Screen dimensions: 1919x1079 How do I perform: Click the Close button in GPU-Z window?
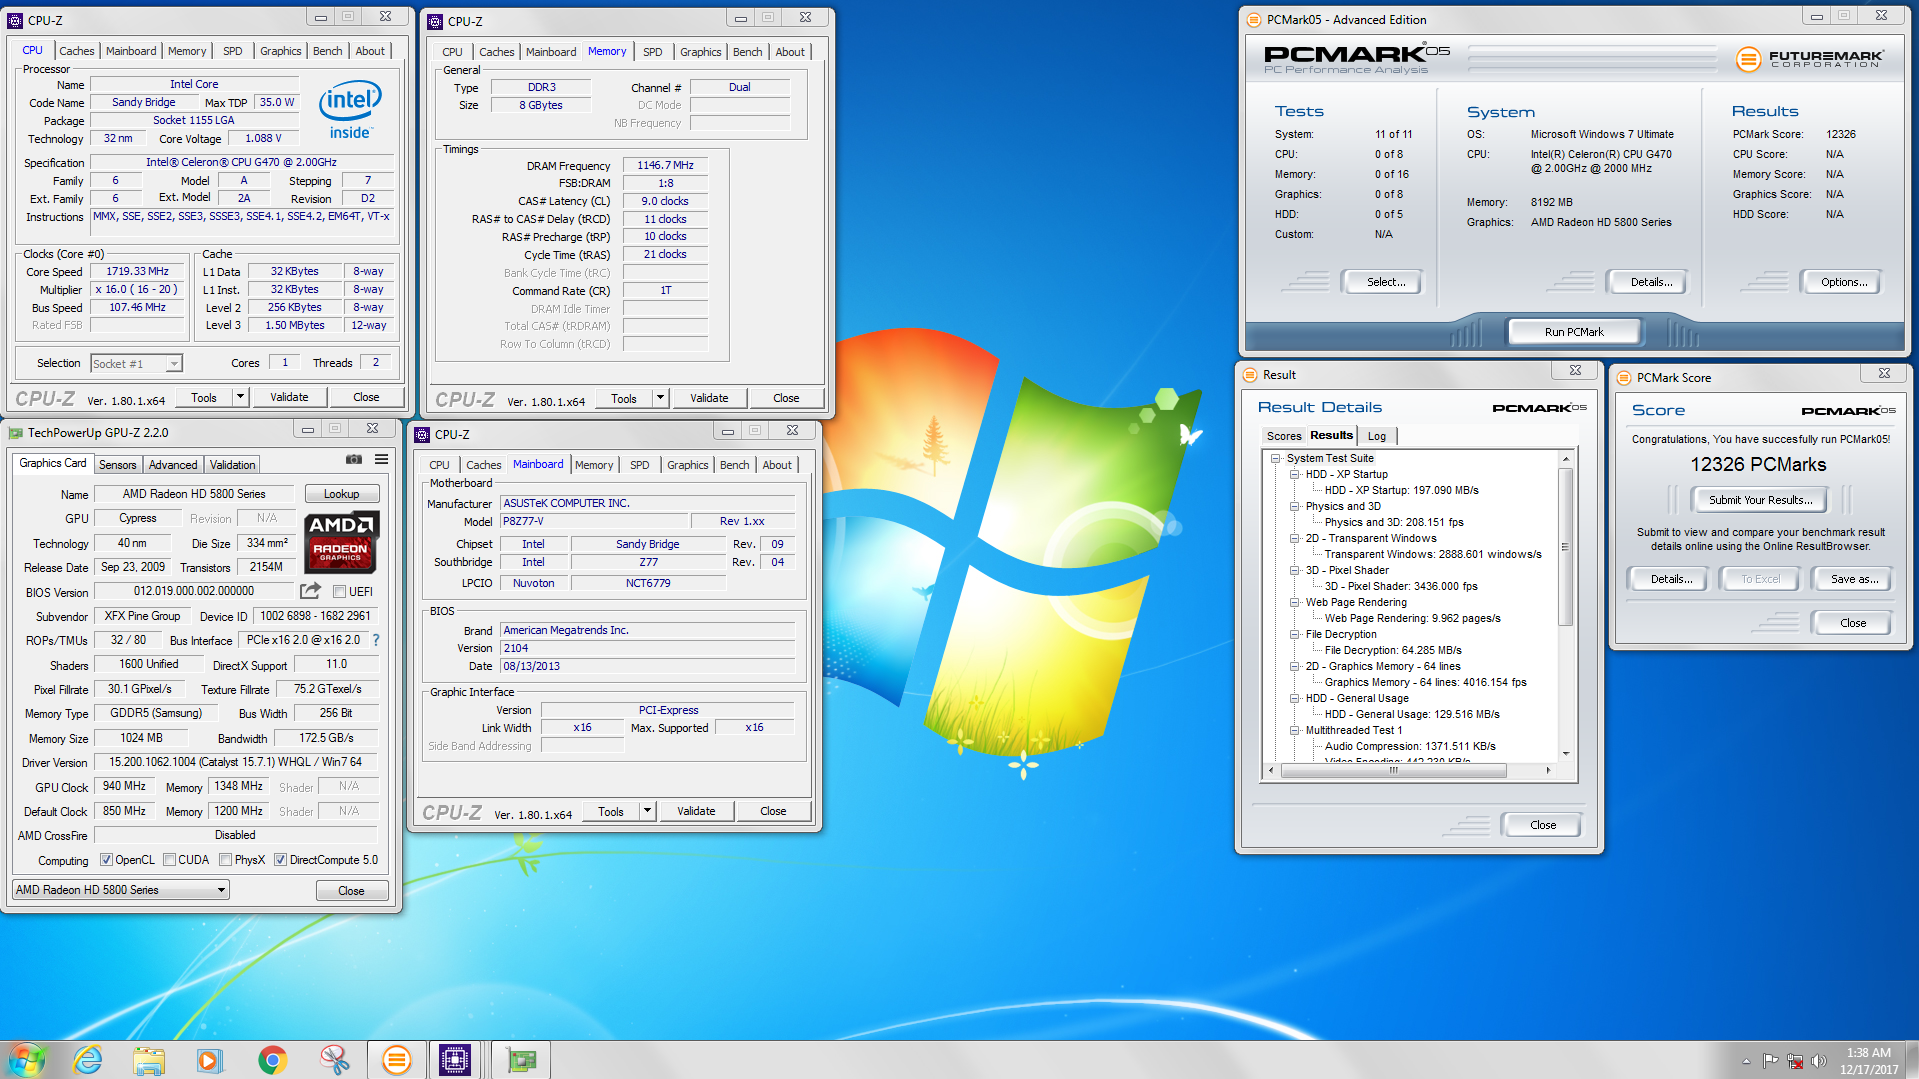tap(351, 891)
